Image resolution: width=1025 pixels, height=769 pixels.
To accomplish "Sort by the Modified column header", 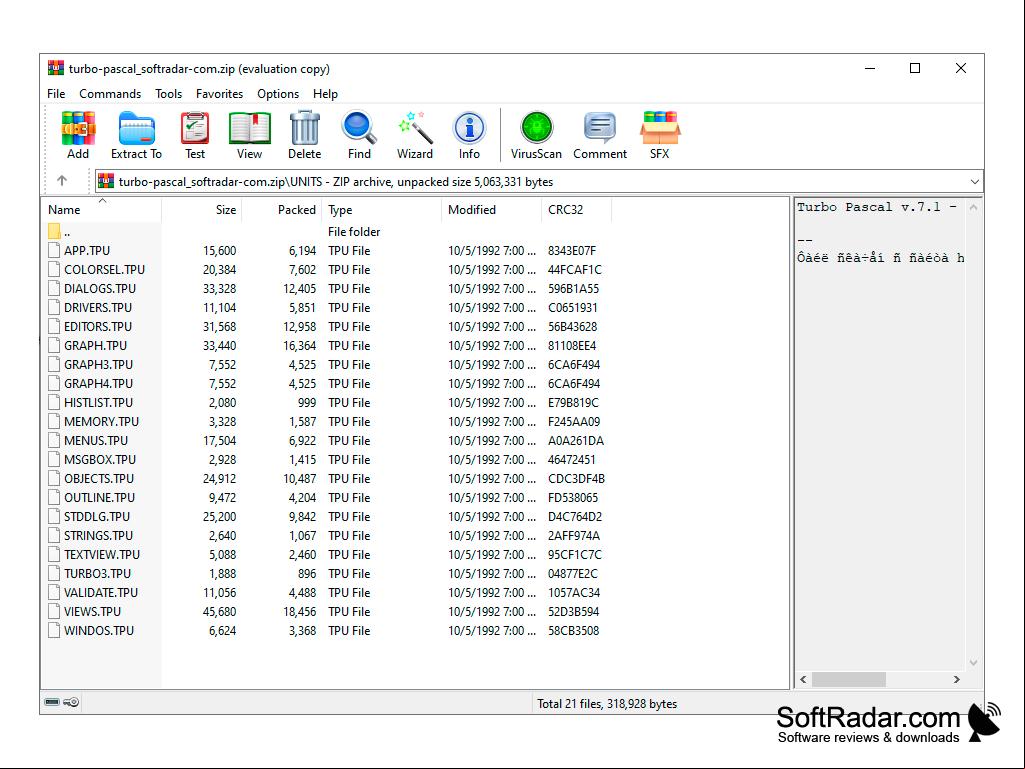I will click(x=492, y=209).
